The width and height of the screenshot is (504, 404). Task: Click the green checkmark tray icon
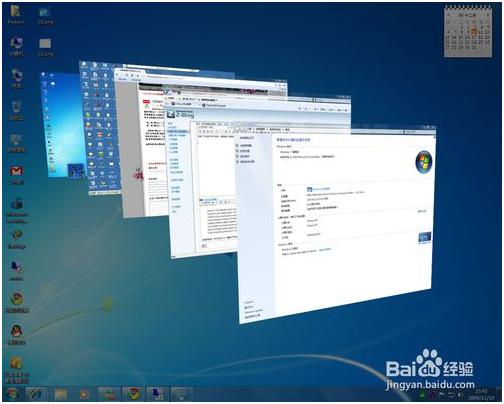point(422,395)
